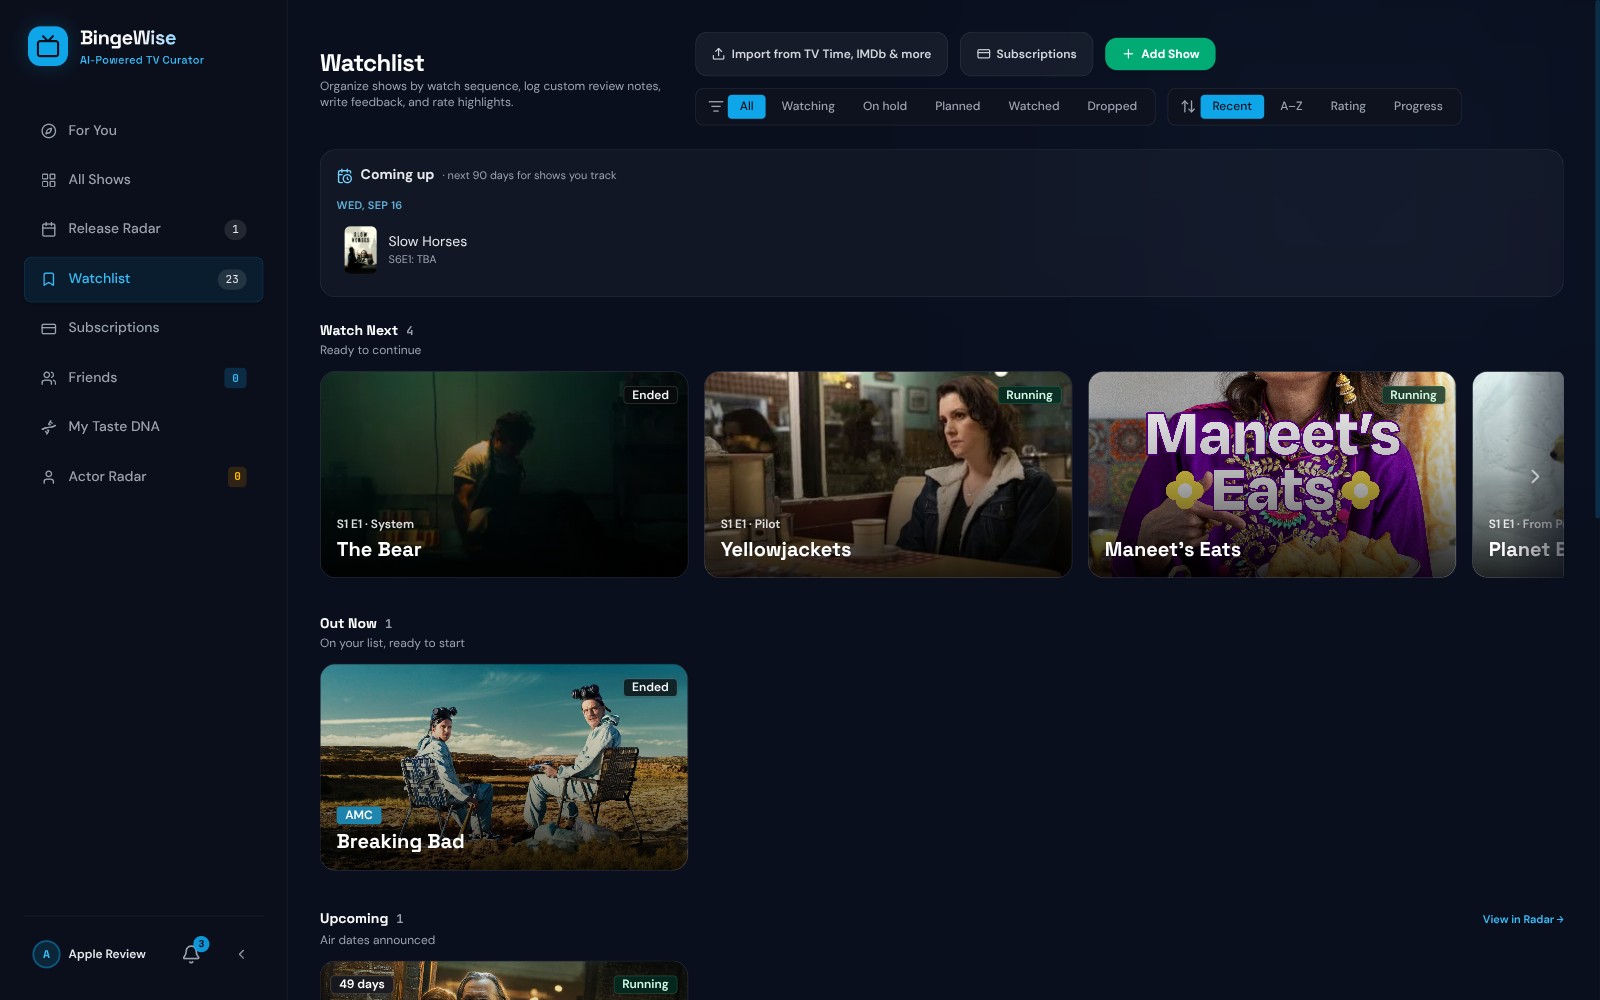This screenshot has height=1000, width=1600.
Task: Click the All Shows grid icon
Action: coord(48,180)
